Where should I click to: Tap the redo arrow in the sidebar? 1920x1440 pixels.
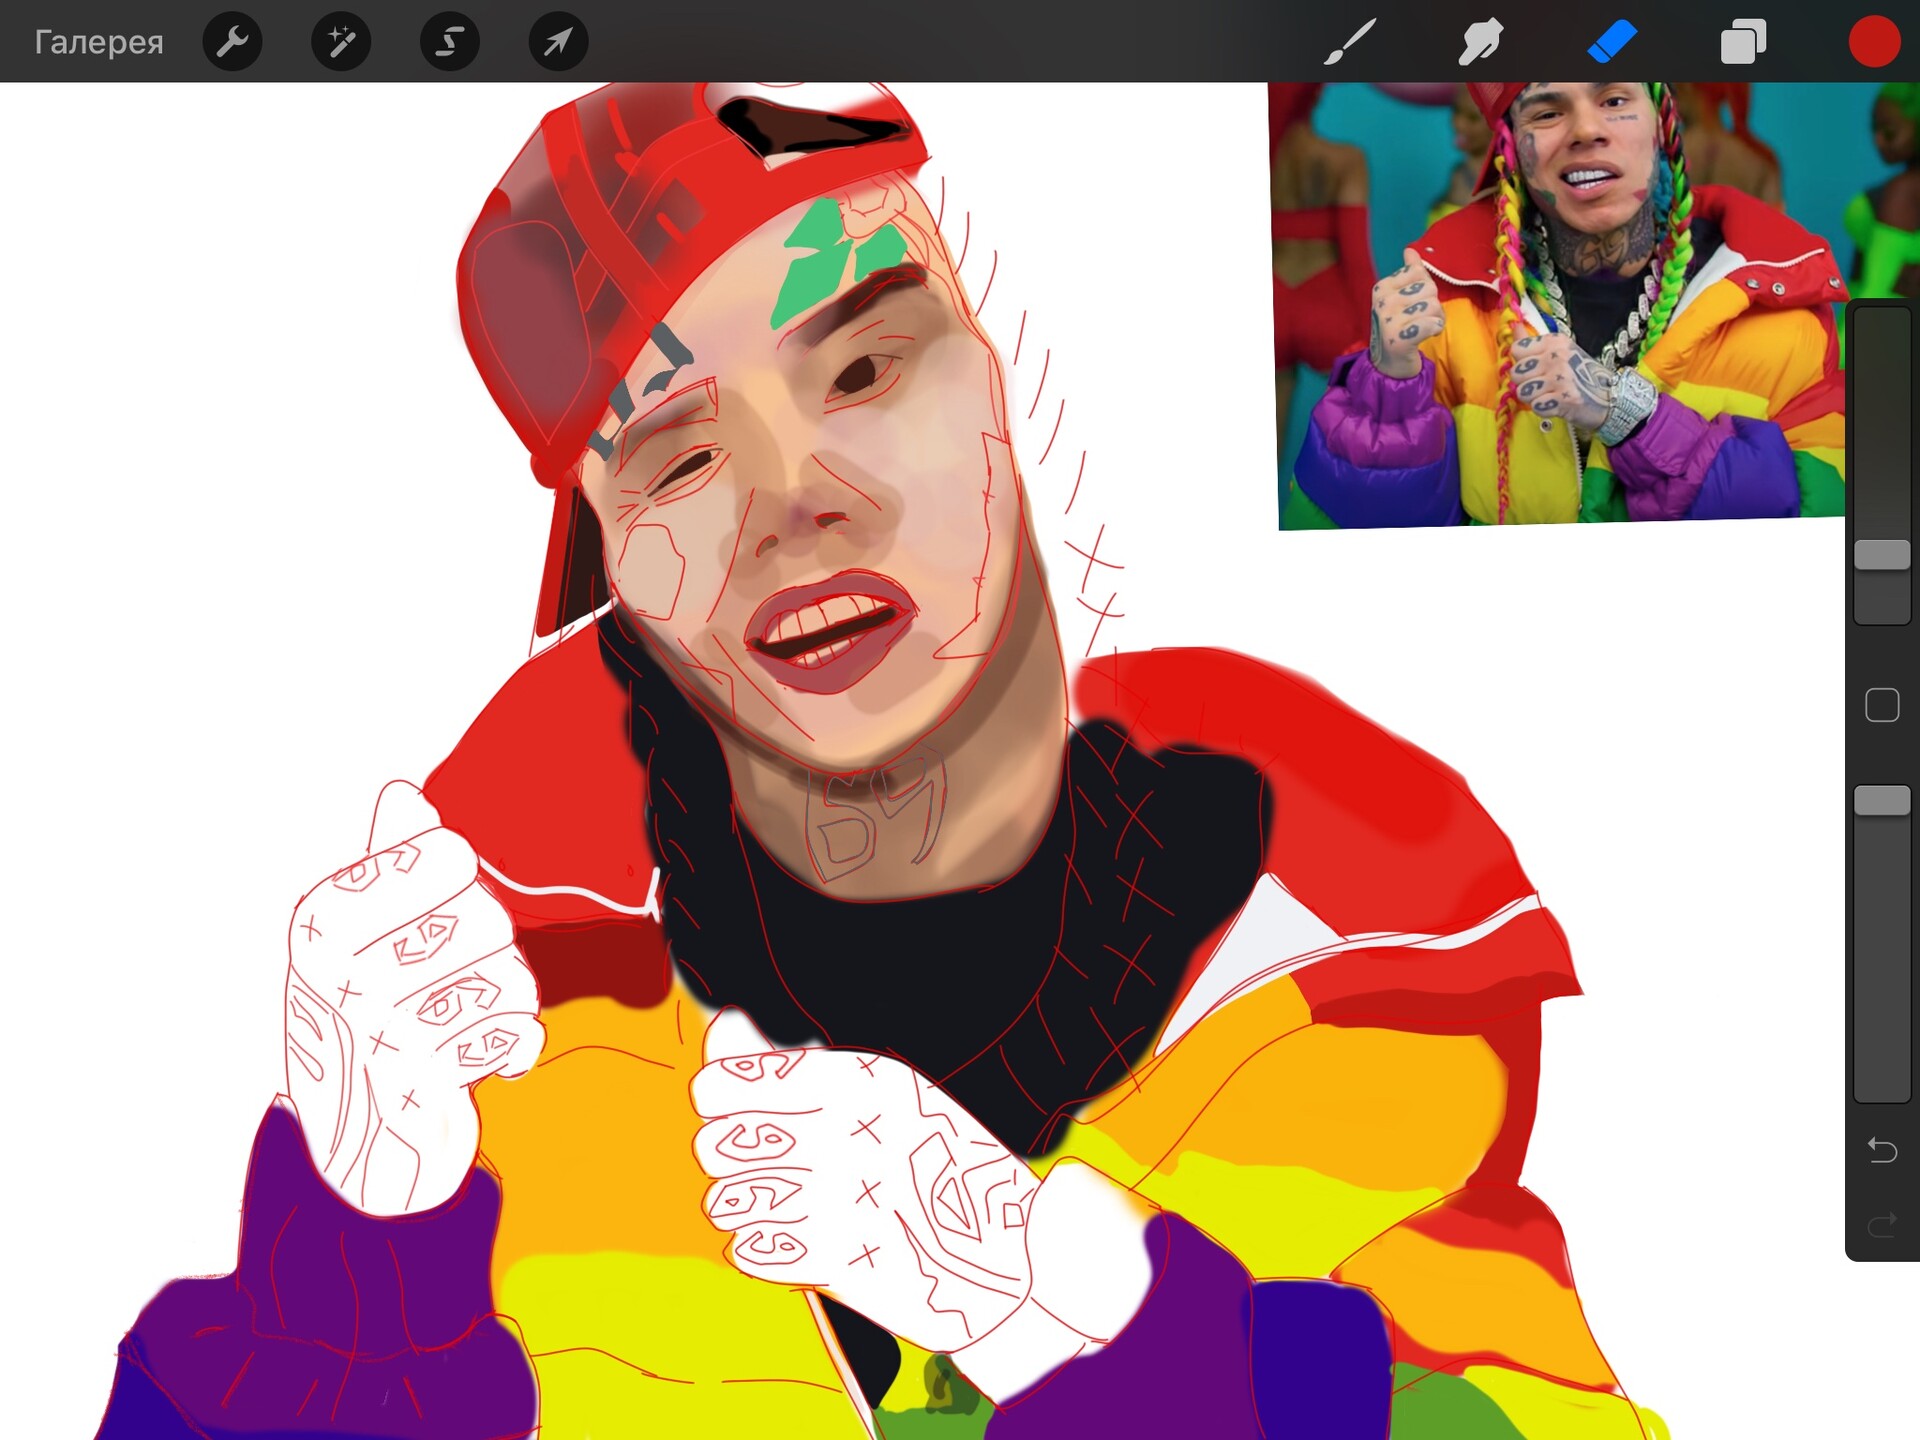pos(1881,1222)
